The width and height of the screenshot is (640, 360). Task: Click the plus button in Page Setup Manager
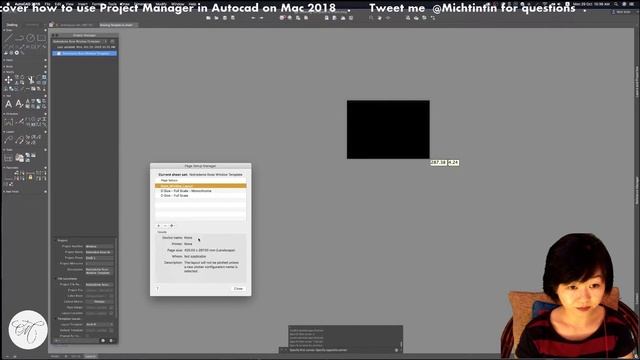tap(159, 226)
